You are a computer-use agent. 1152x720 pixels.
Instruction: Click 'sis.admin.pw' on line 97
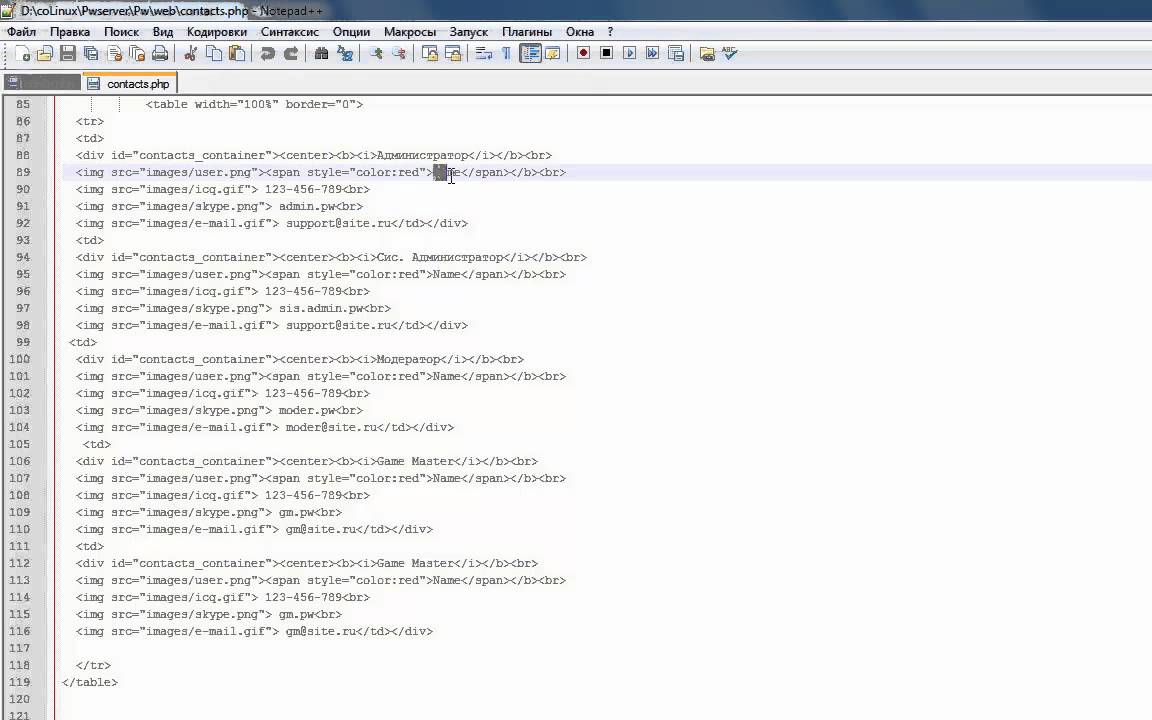click(321, 309)
